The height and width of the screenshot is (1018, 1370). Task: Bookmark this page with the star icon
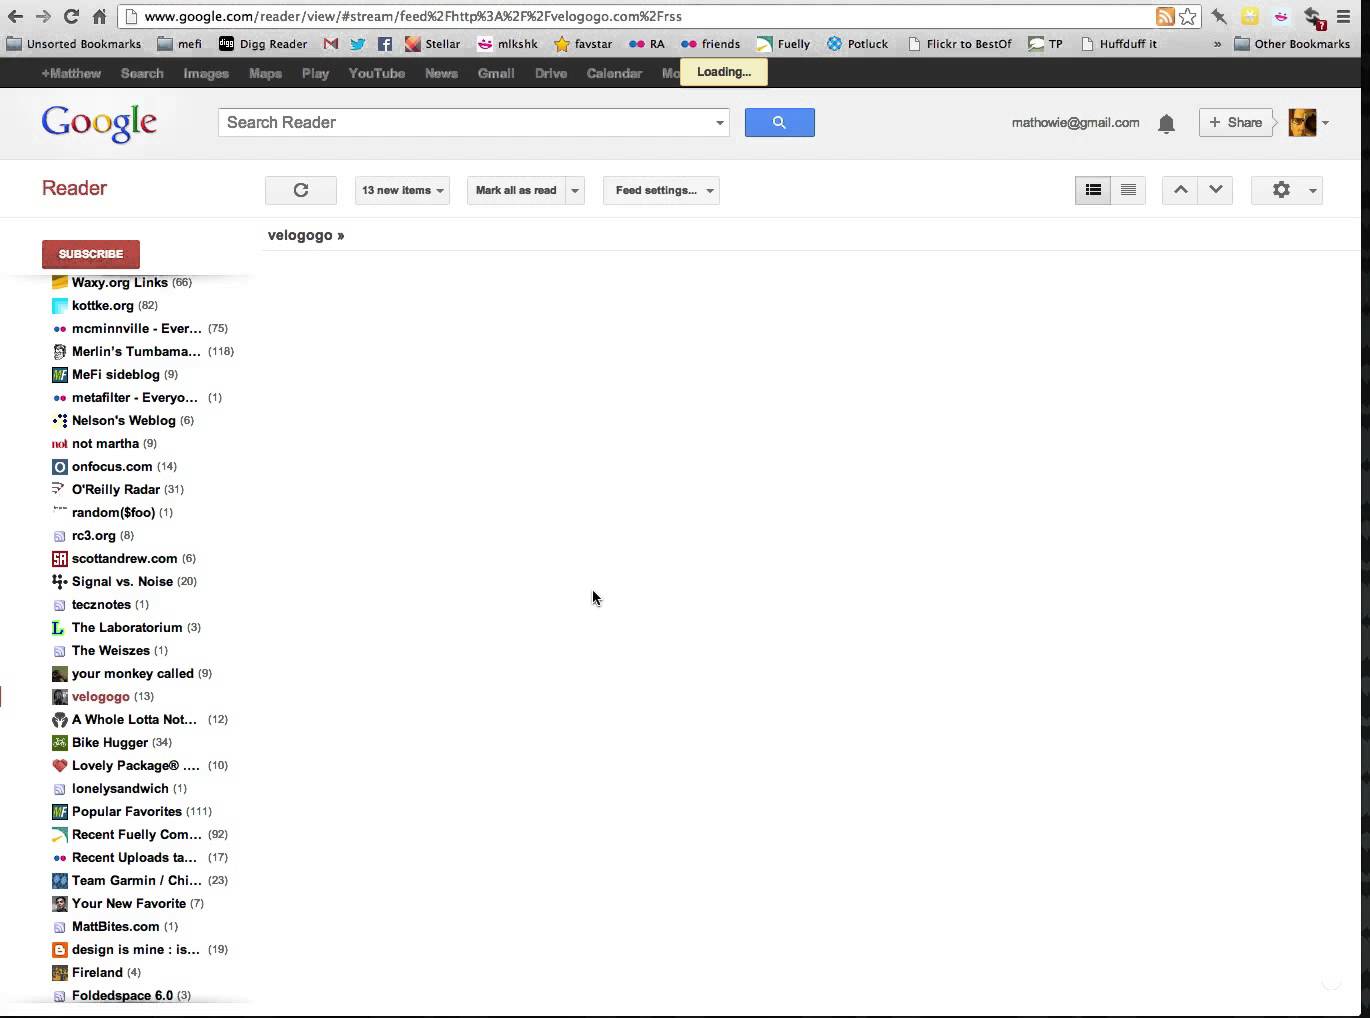(1187, 16)
